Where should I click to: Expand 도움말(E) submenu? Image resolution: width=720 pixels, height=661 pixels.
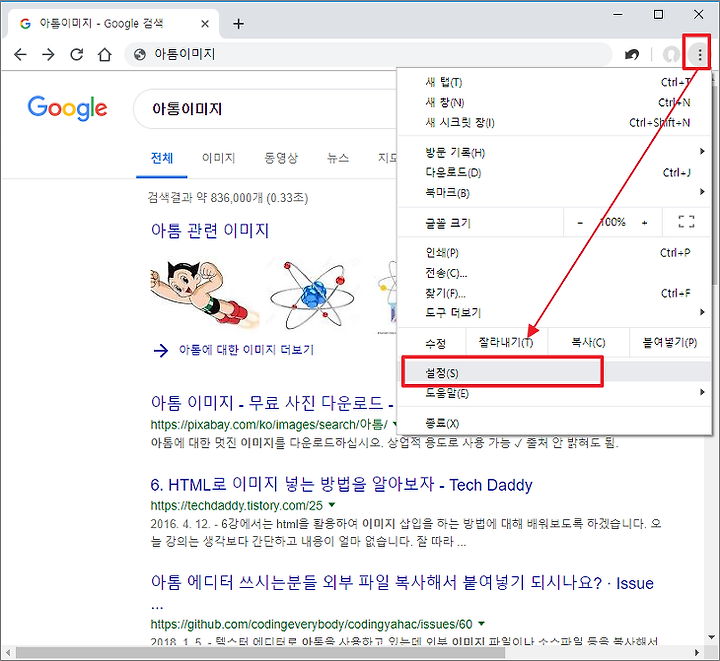point(554,393)
